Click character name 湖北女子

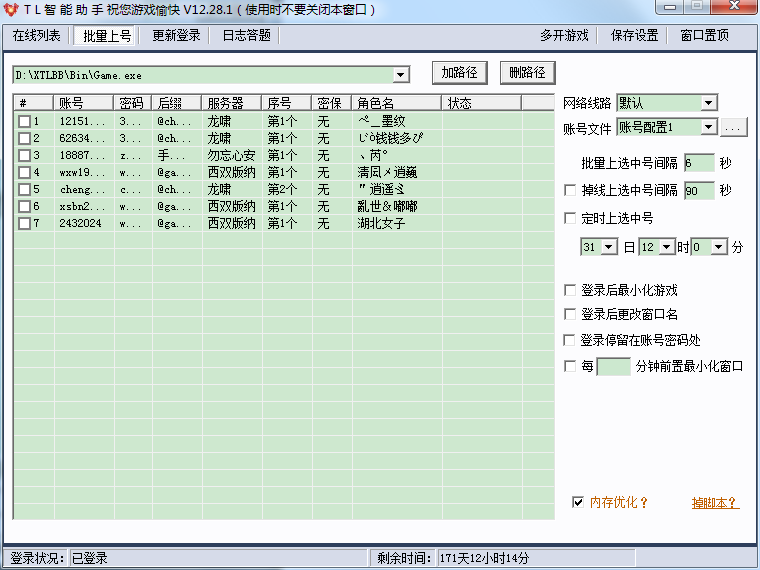click(x=381, y=223)
